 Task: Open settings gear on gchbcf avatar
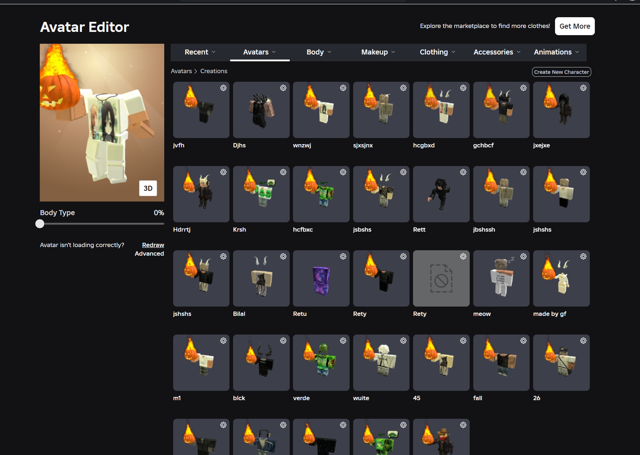[523, 88]
